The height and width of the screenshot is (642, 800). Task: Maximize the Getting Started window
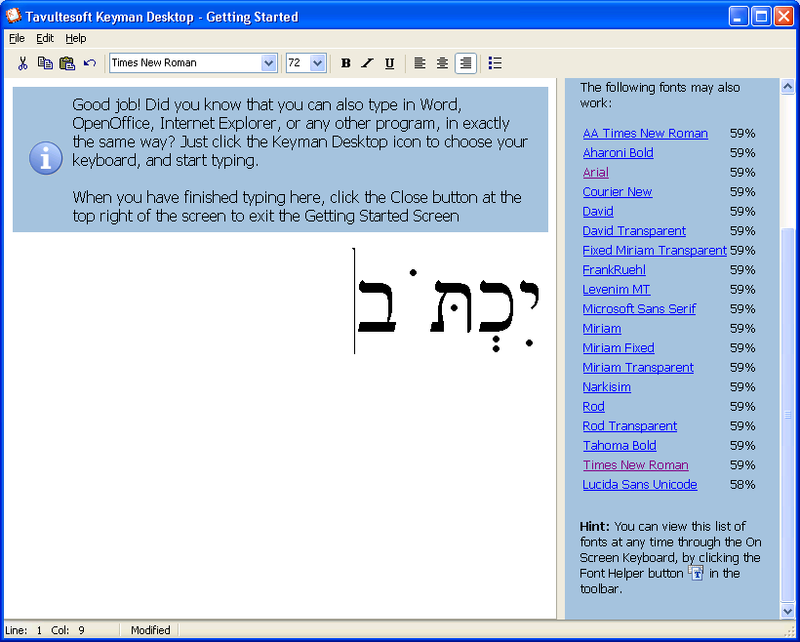761,16
